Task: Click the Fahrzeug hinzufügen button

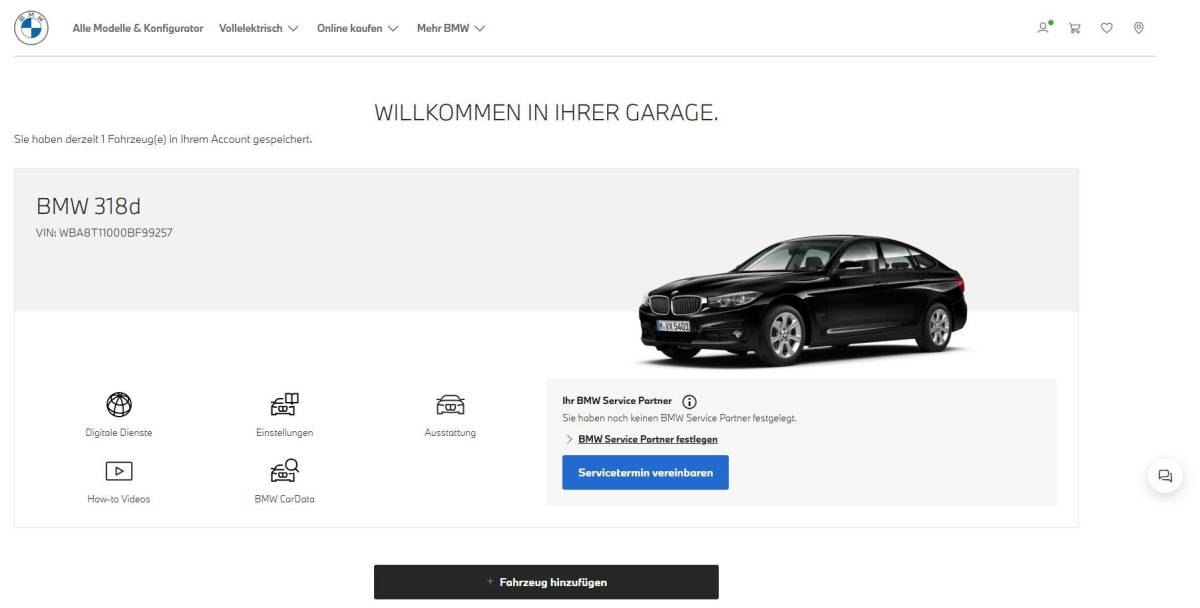Action: click(546, 581)
